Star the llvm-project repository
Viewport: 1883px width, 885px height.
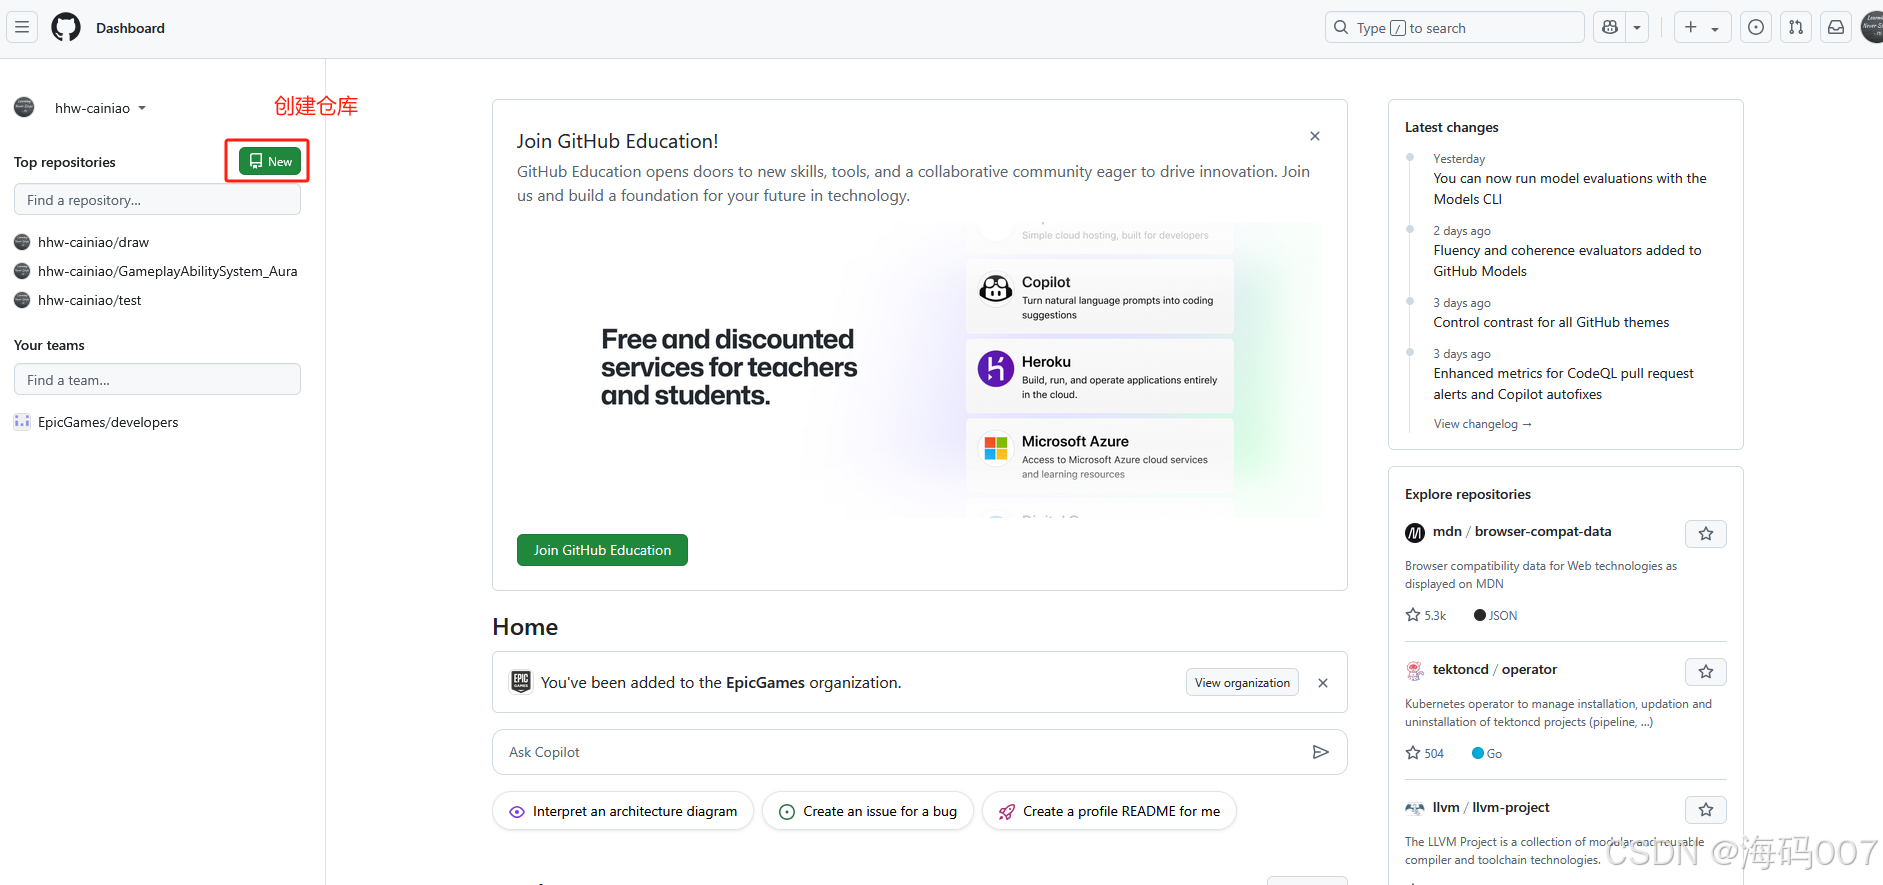point(1706,810)
